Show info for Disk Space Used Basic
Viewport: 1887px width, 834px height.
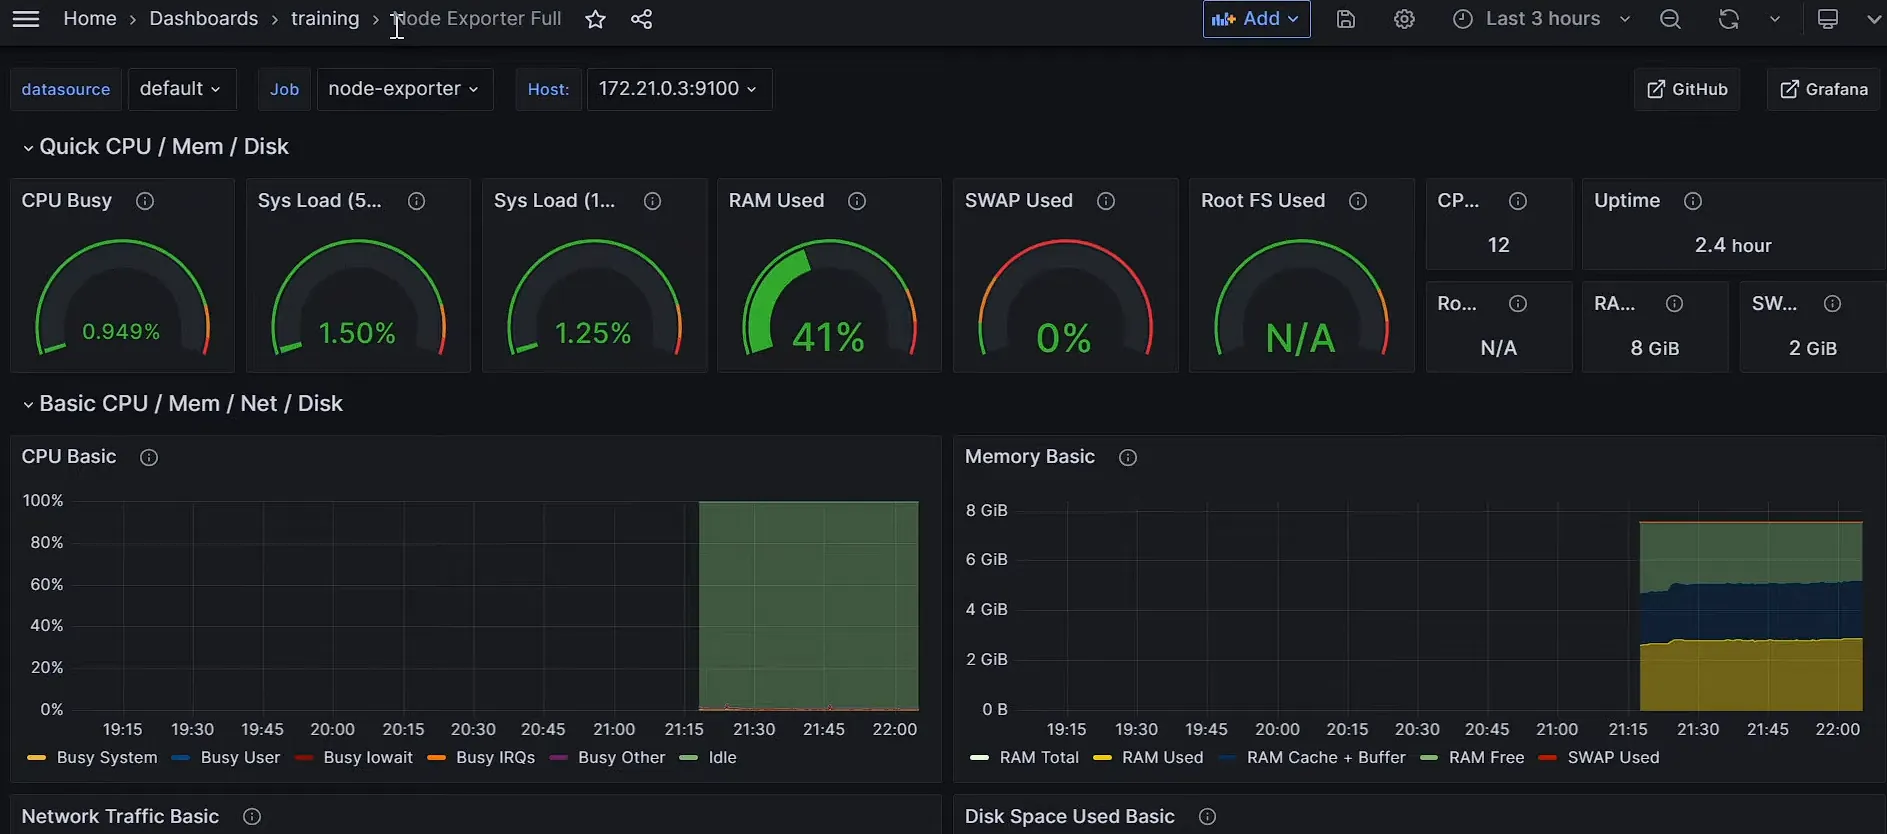[x=1208, y=817]
